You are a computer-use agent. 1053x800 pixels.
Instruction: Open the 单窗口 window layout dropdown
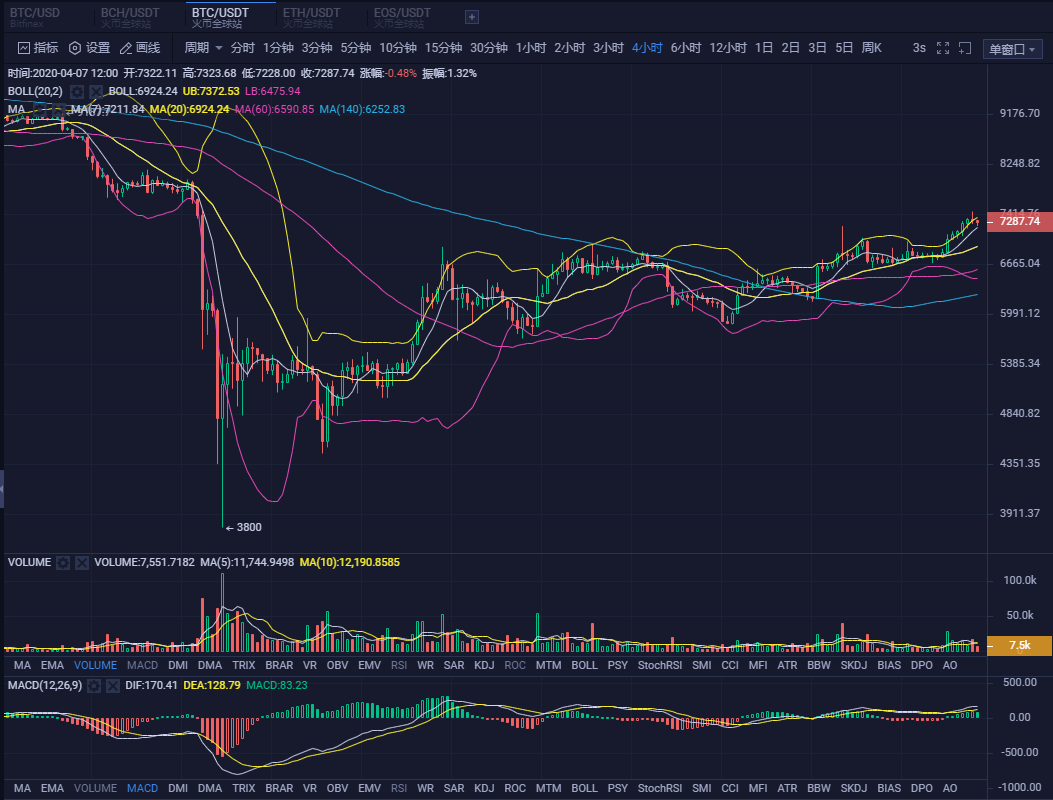coord(1013,49)
